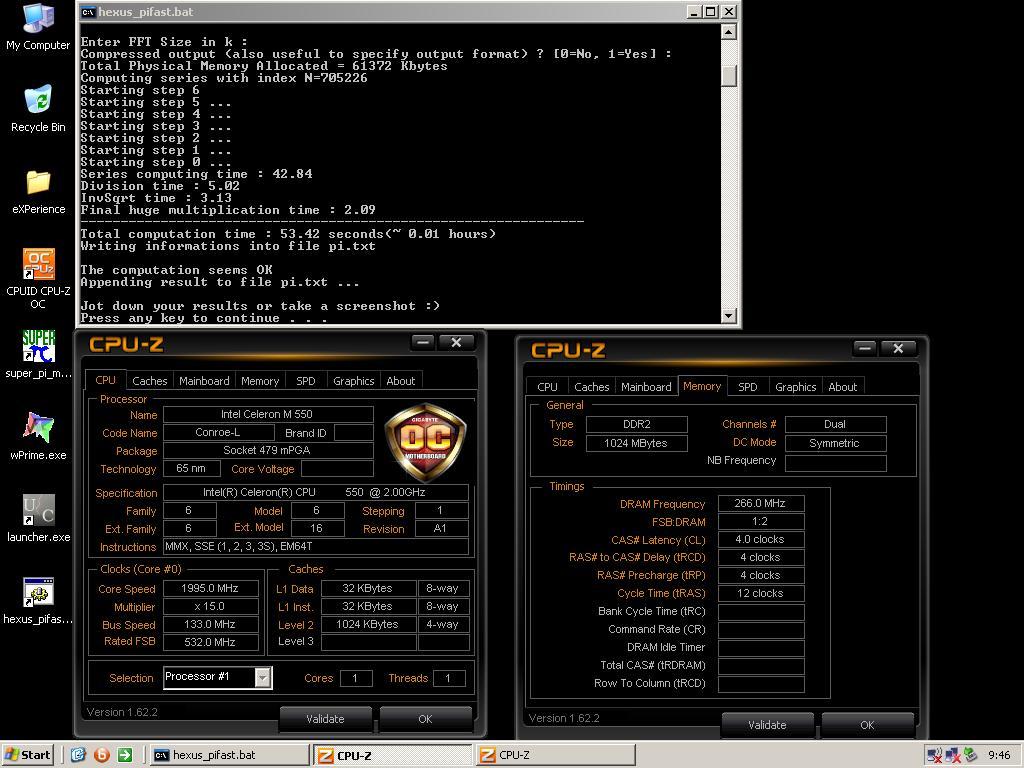
Task: Click Validate in the right CPU-Z window
Action: tap(767, 725)
